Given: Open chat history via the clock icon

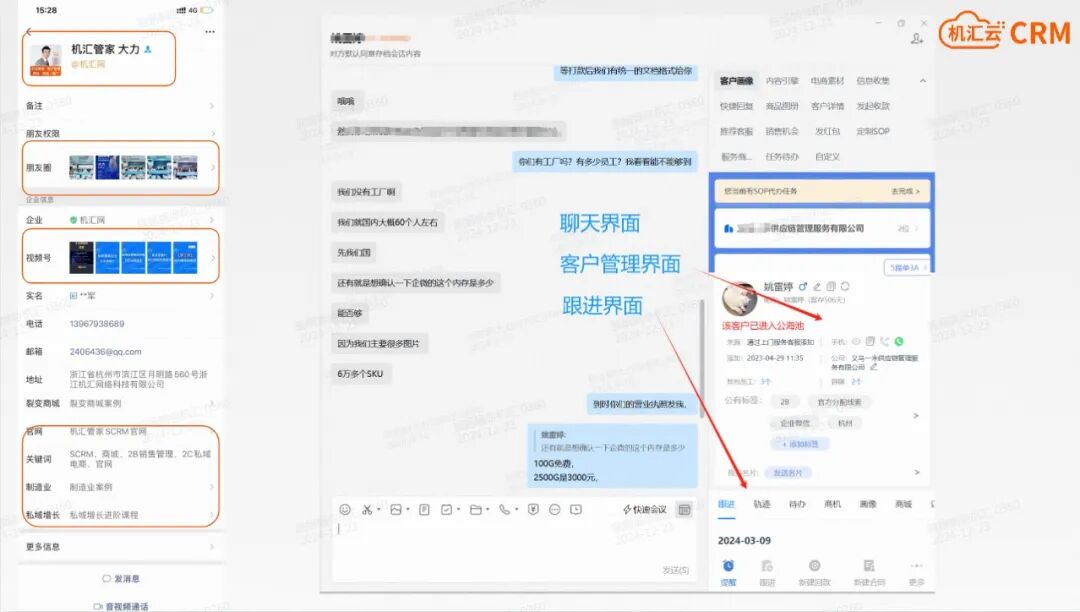Looking at the screenshot, I should click(x=577, y=510).
